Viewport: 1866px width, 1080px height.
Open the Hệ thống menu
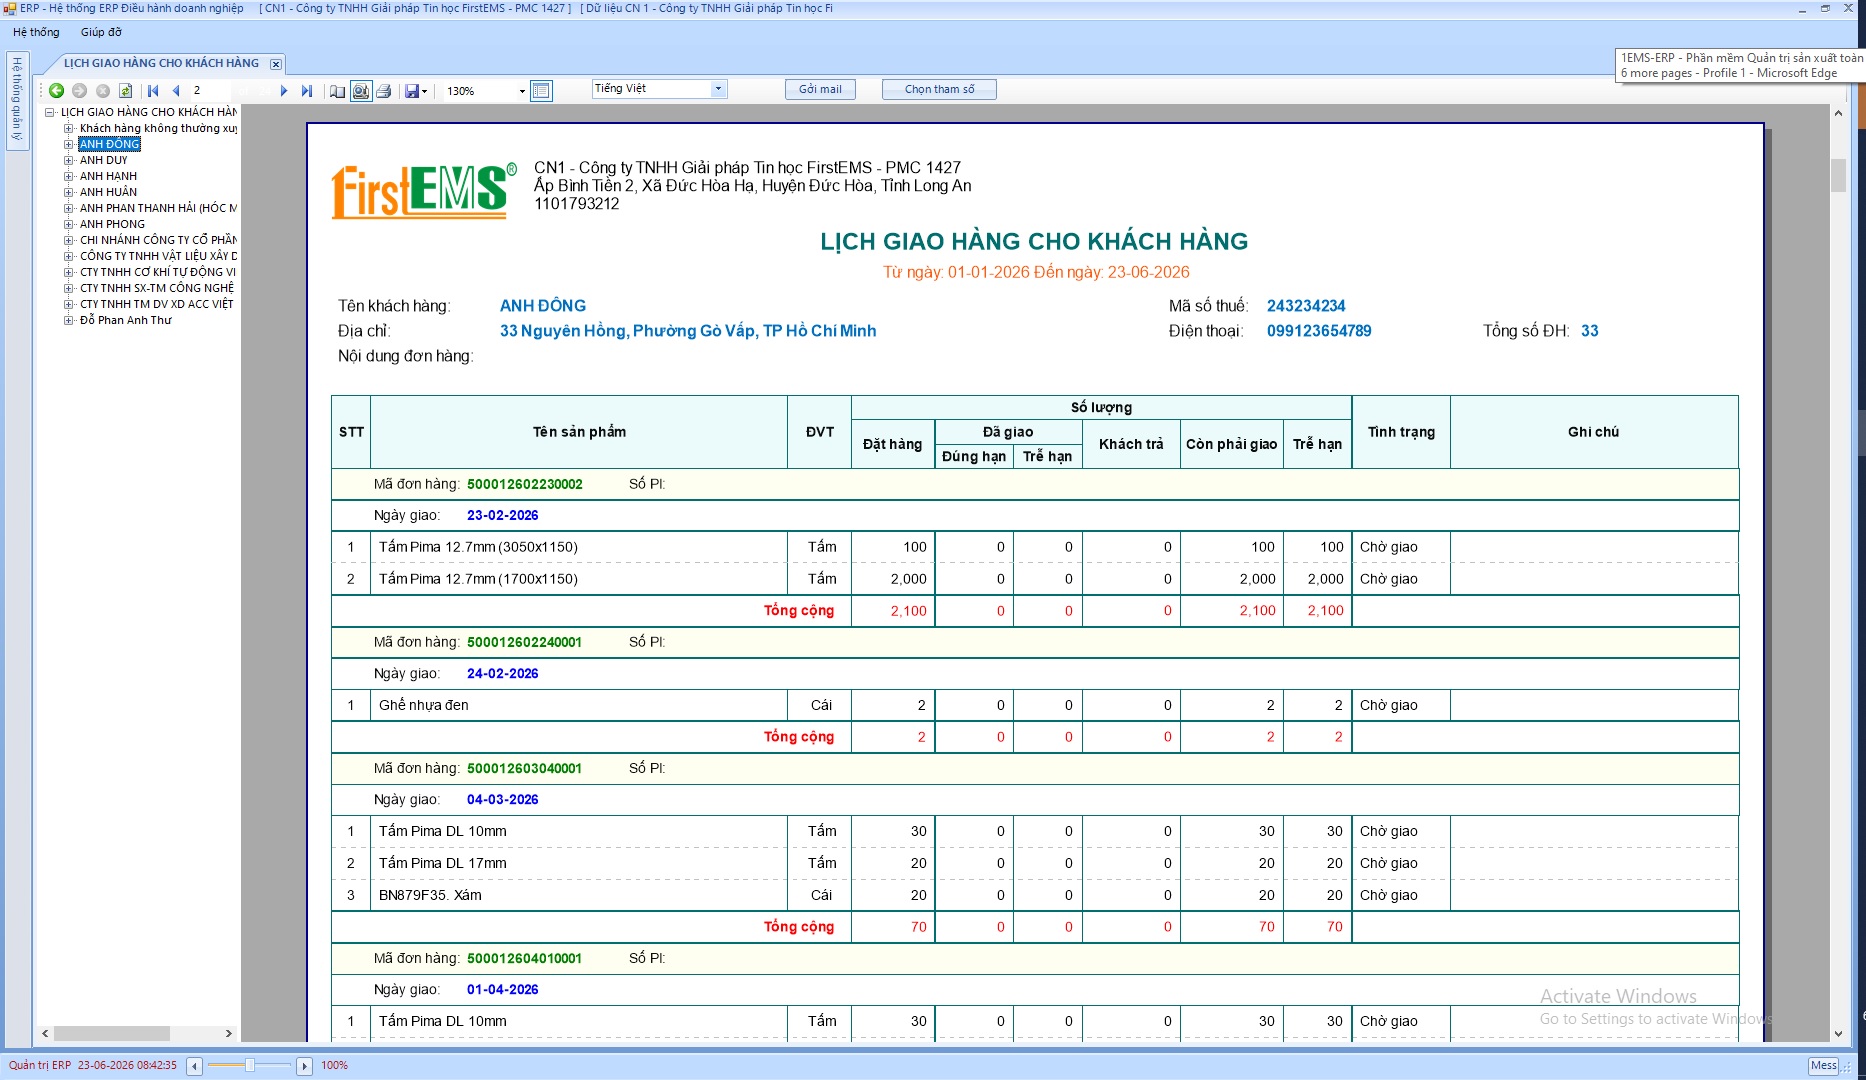(36, 32)
